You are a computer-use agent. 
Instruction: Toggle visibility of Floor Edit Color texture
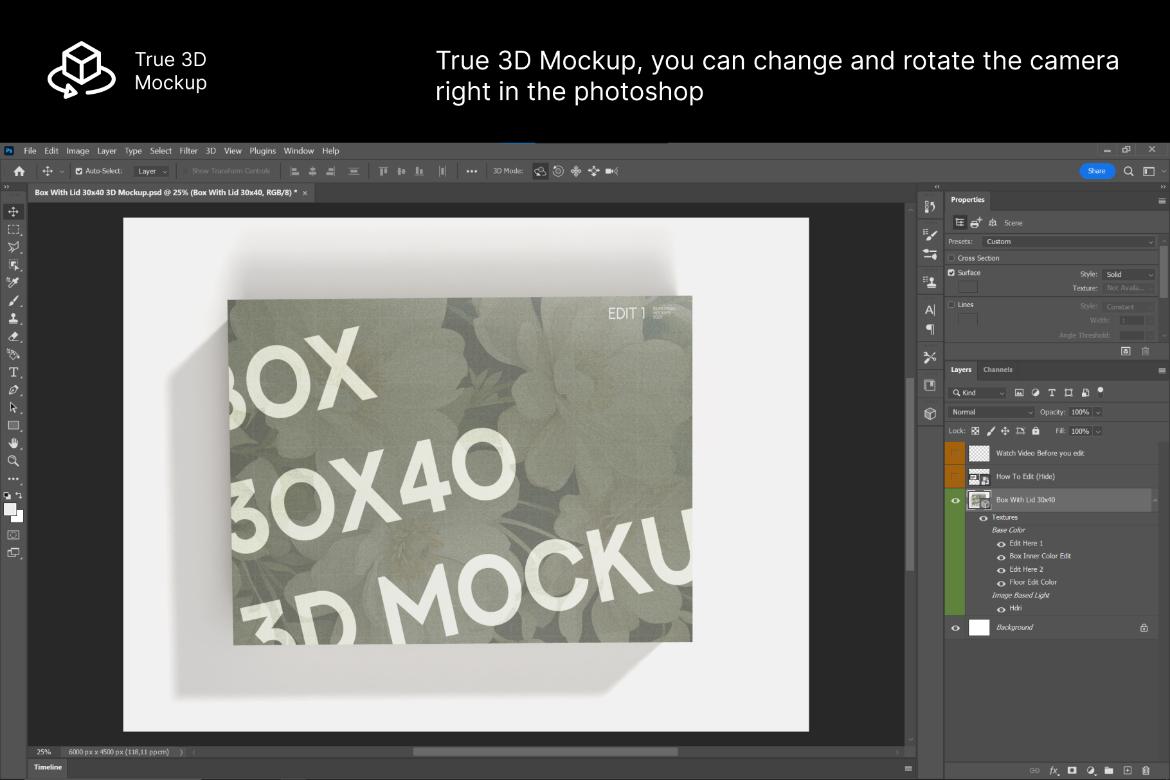(x=1001, y=583)
